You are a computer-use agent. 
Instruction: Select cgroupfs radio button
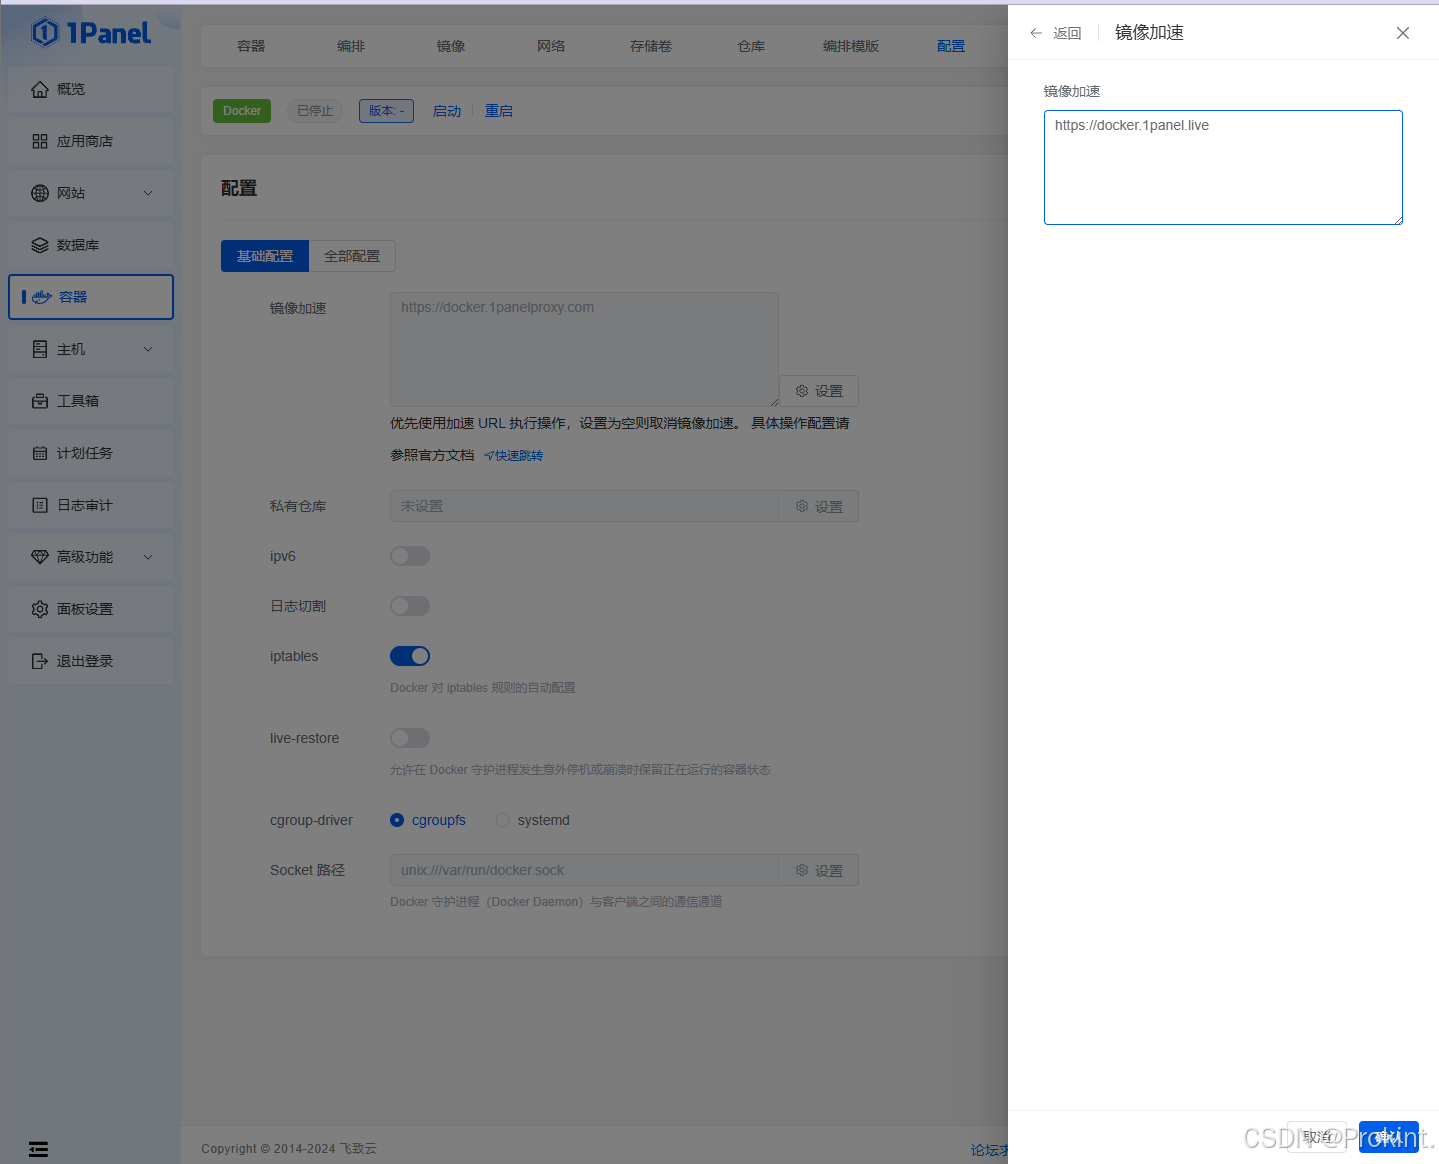coord(397,820)
